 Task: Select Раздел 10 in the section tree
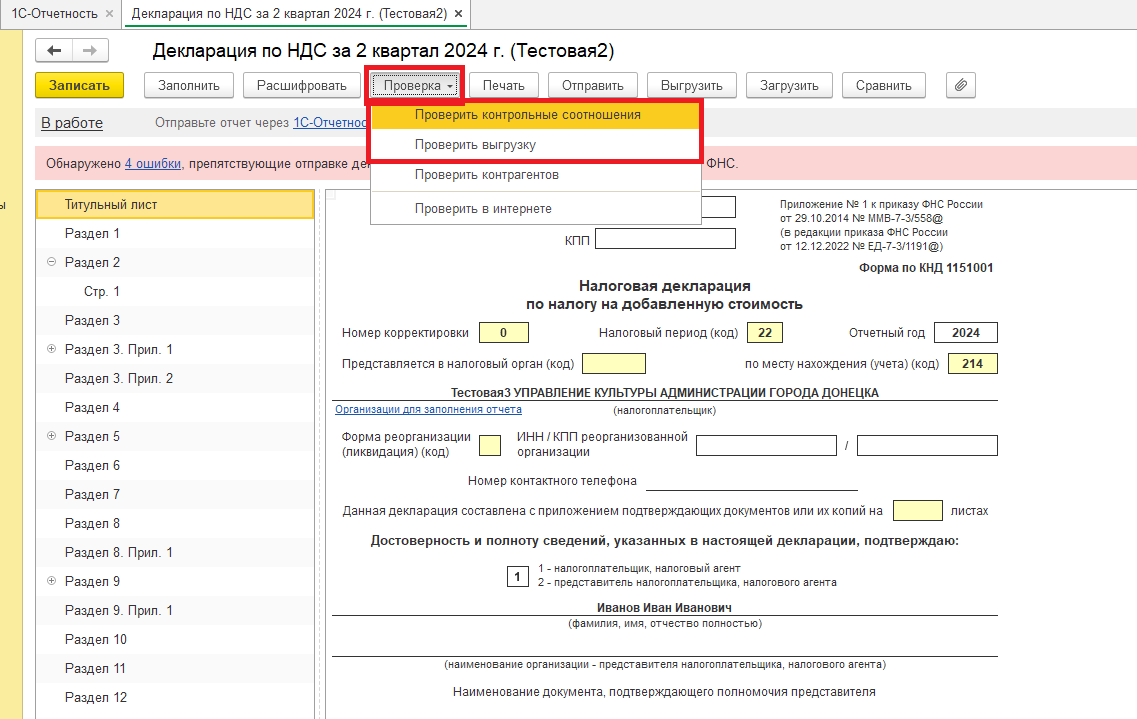[175, 639]
